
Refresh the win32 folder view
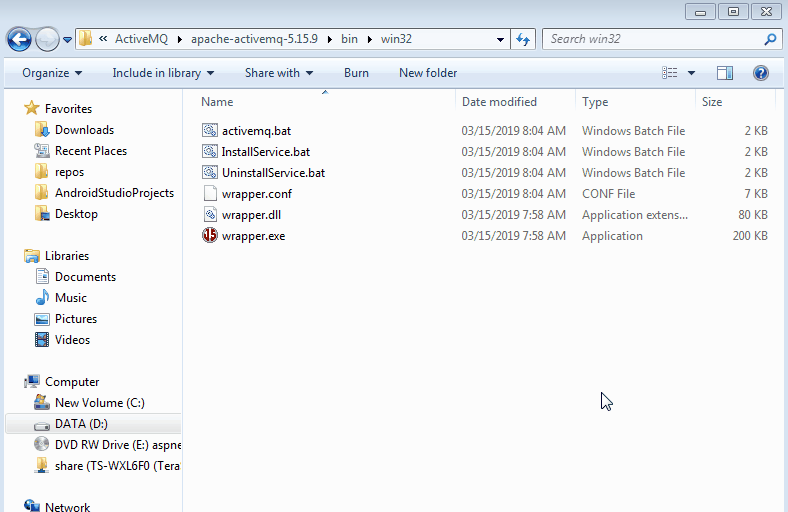(523, 39)
